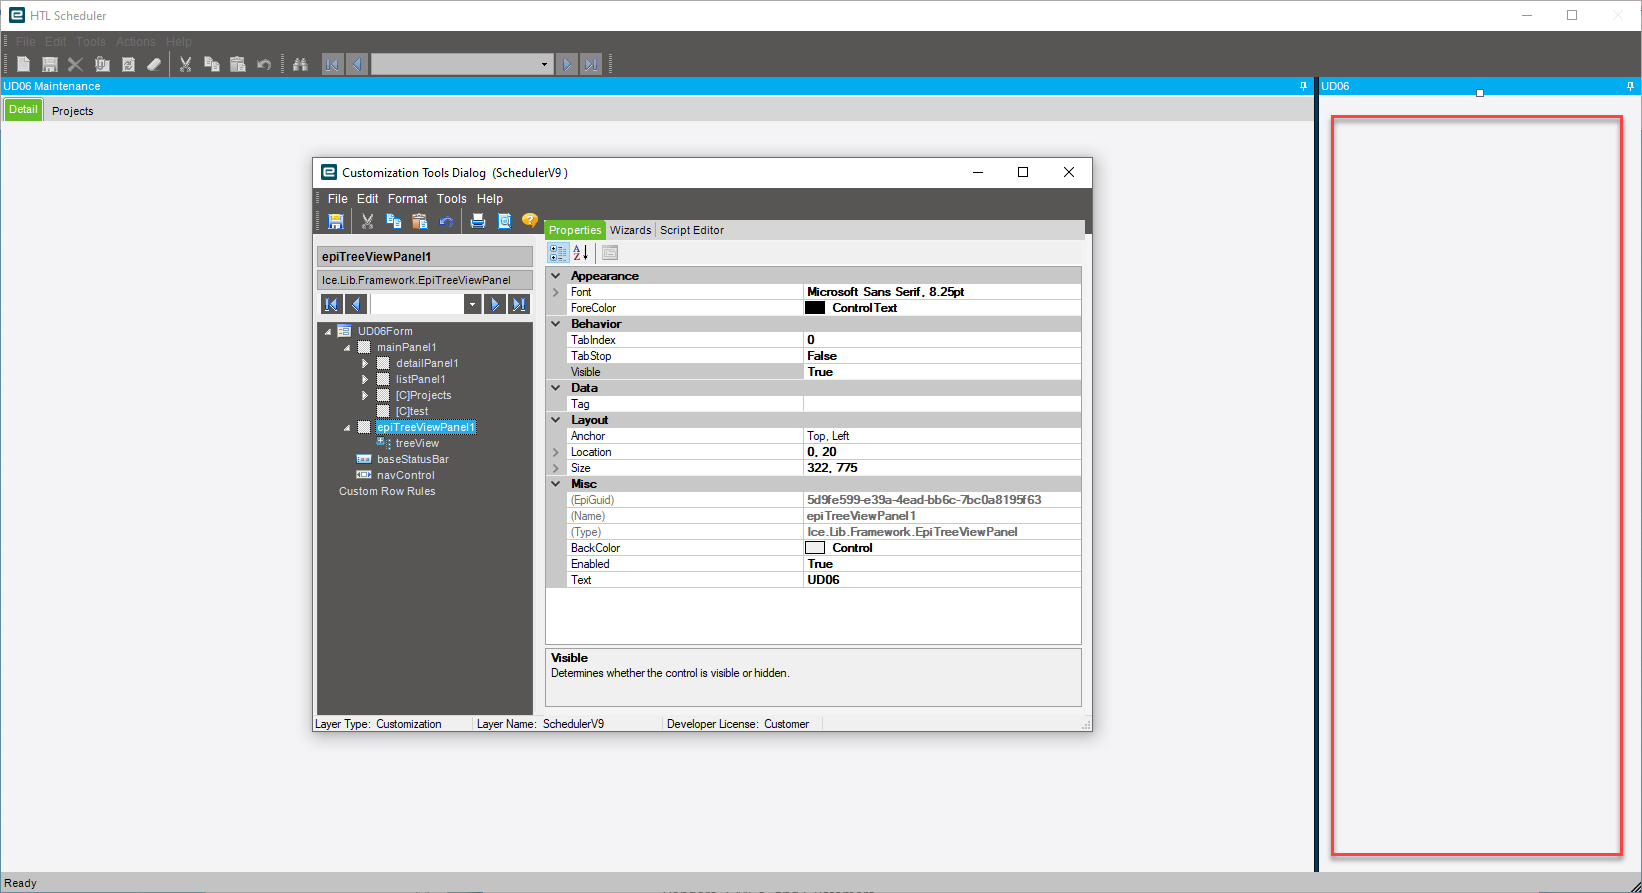Click the yellow Help question mark icon
The height and width of the screenshot is (893, 1642).
530,220
